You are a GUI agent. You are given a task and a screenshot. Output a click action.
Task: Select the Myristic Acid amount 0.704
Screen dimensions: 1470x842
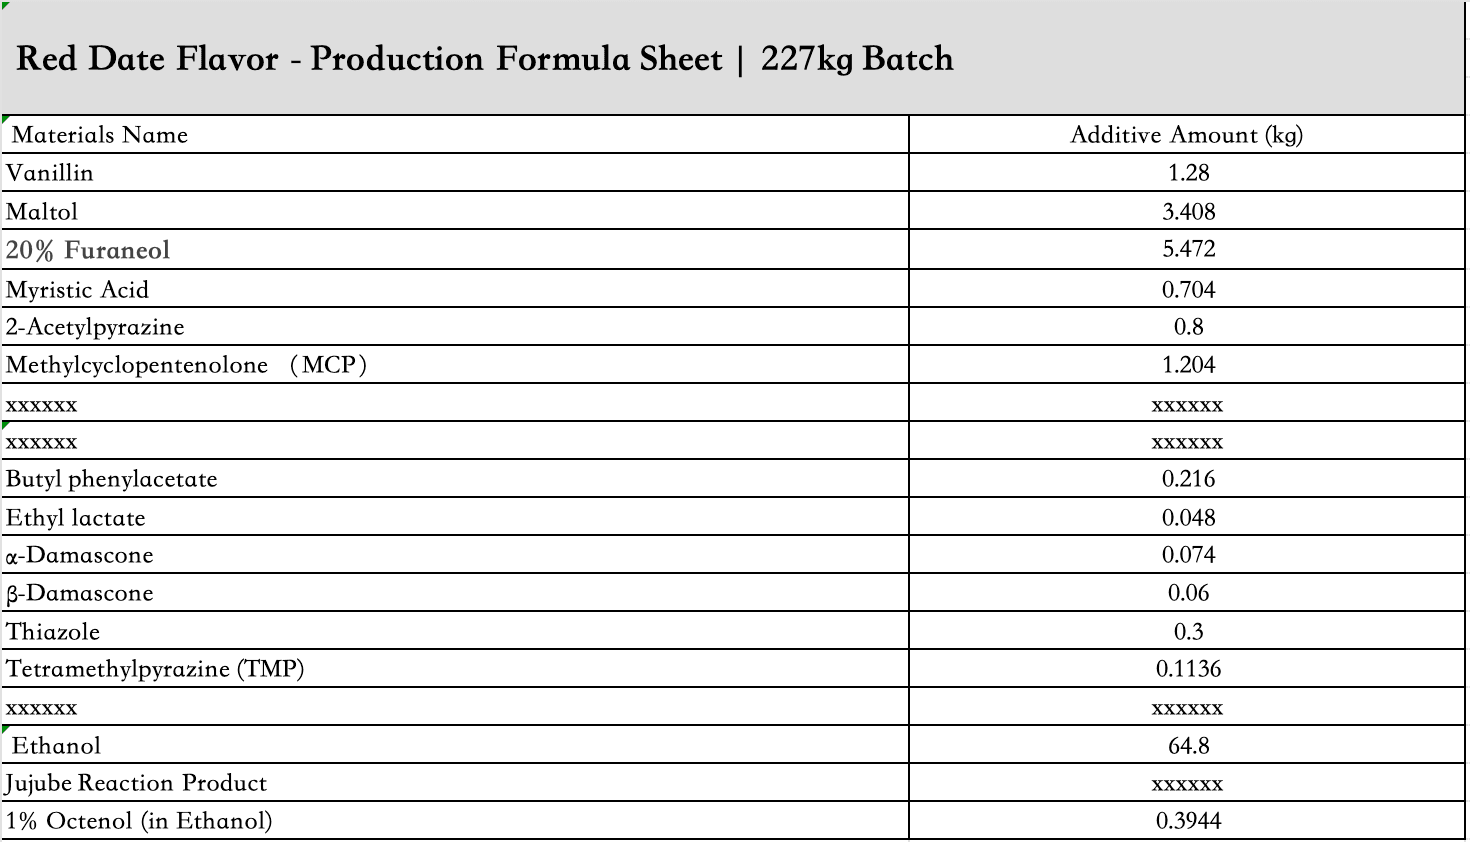tap(1187, 288)
